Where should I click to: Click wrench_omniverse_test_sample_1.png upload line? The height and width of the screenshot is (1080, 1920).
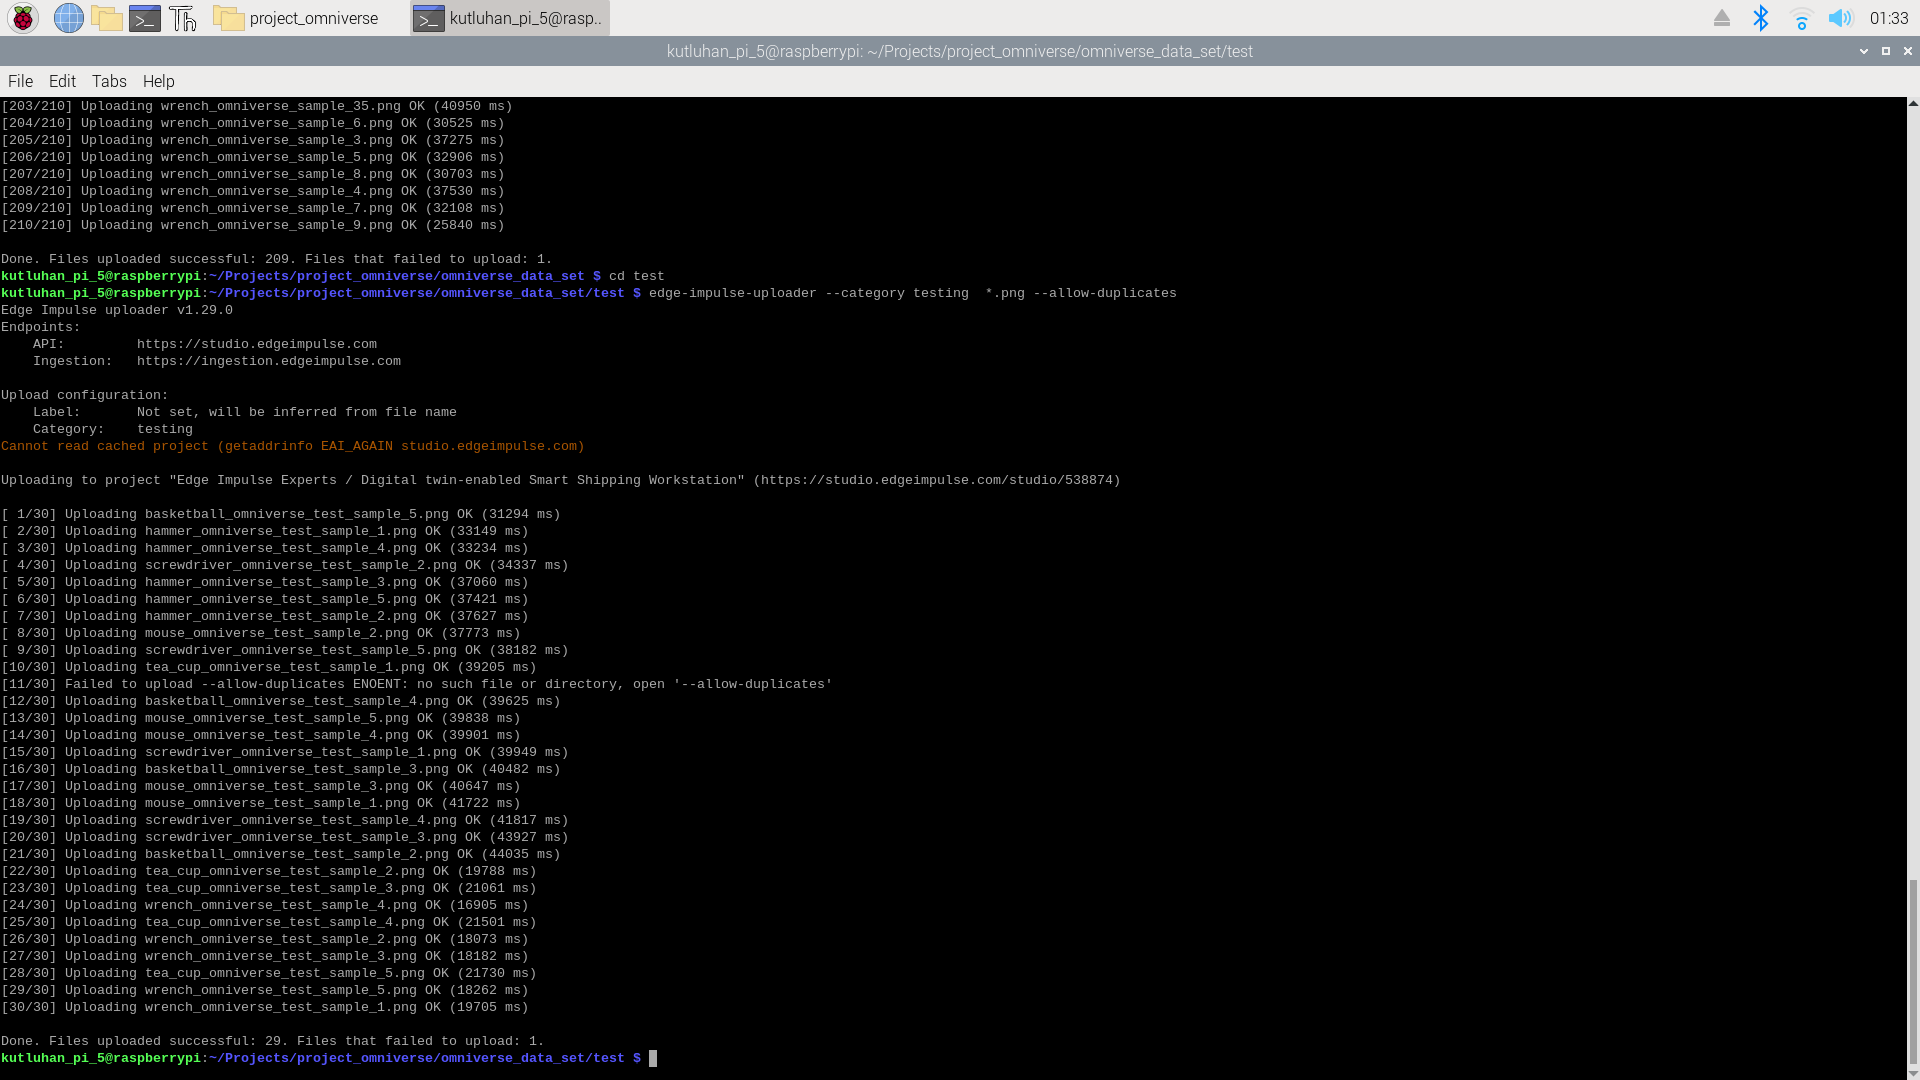265,1007
